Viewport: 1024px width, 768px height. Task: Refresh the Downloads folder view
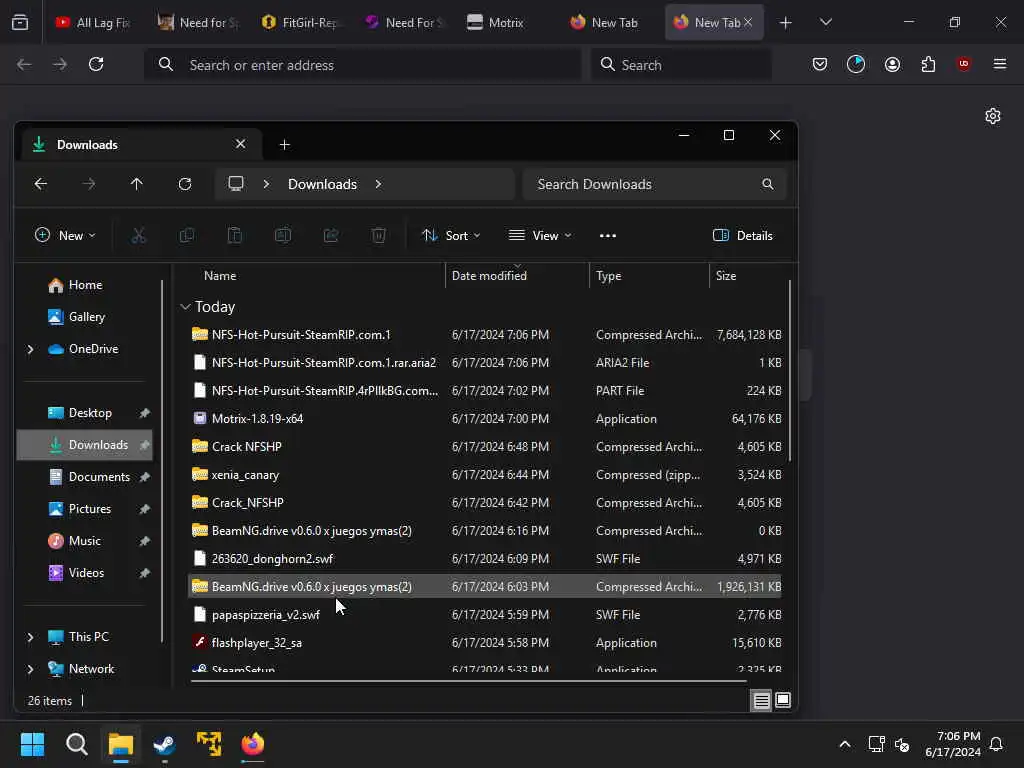(x=185, y=184)
